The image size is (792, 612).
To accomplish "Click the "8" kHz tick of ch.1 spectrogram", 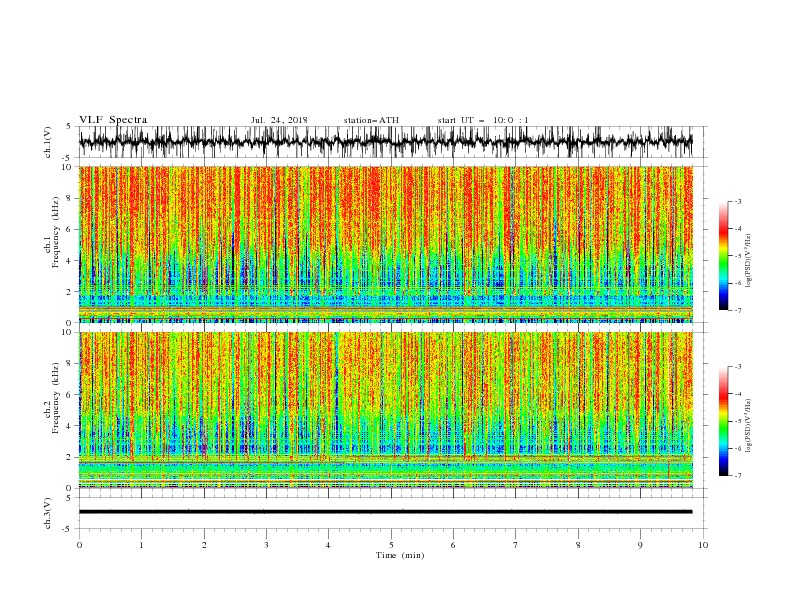I will click(x=70, y=198).
